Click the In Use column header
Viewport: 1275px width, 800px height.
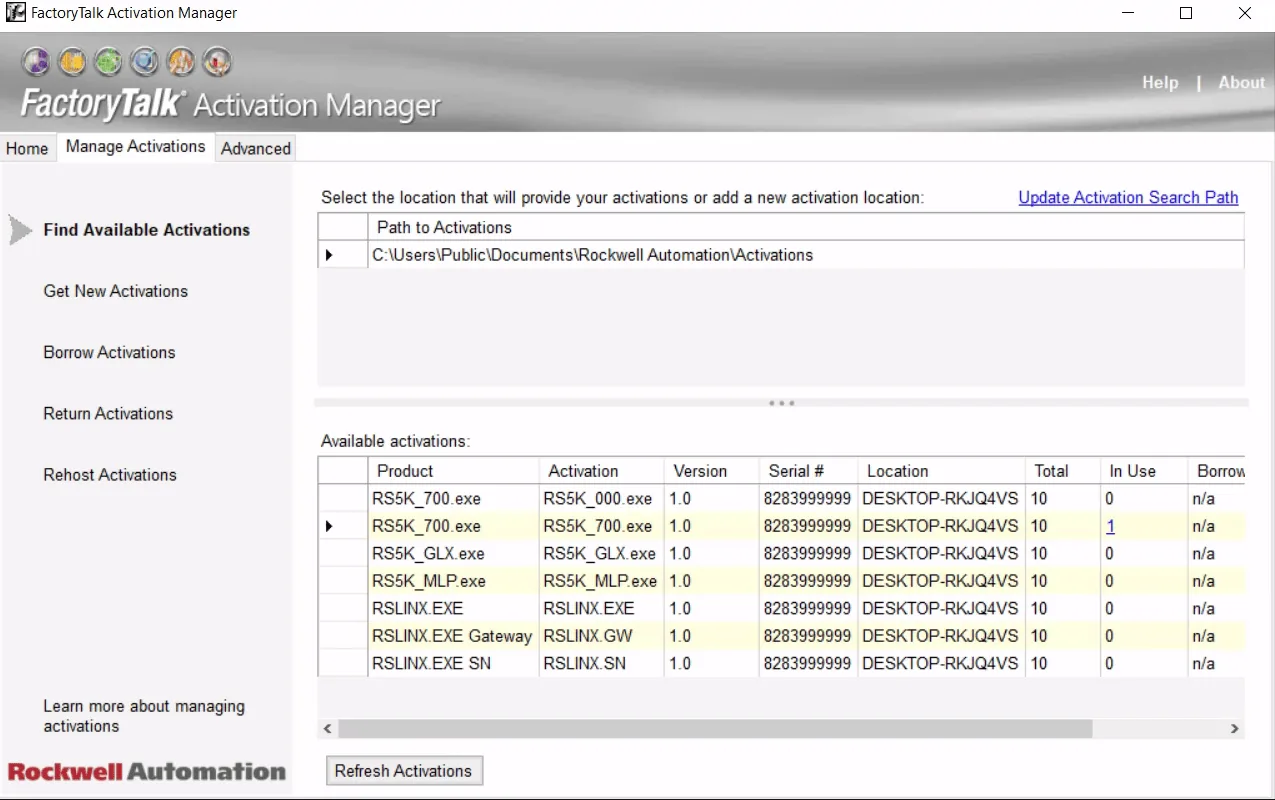point(1144,471)
